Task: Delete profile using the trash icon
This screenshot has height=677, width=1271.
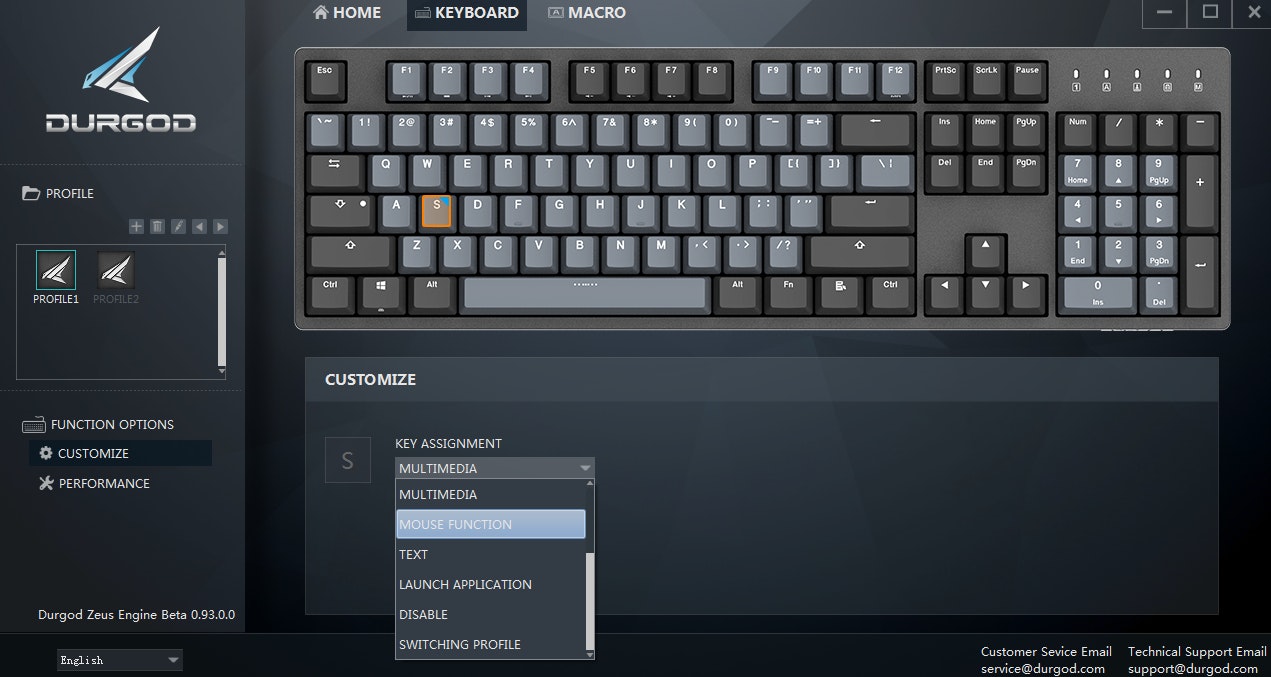Action: point(157,227)
